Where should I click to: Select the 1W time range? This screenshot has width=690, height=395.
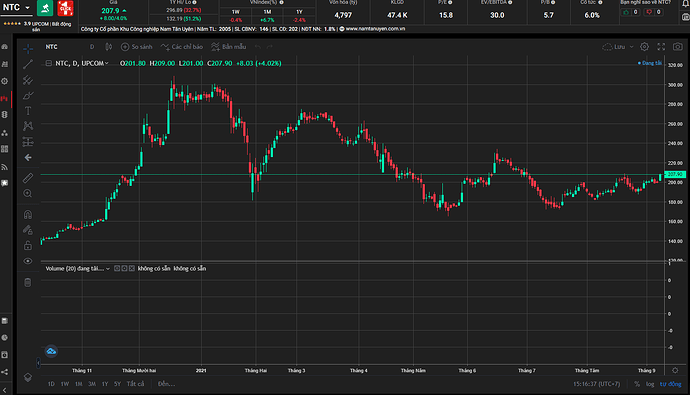click(x=65, y=384)
